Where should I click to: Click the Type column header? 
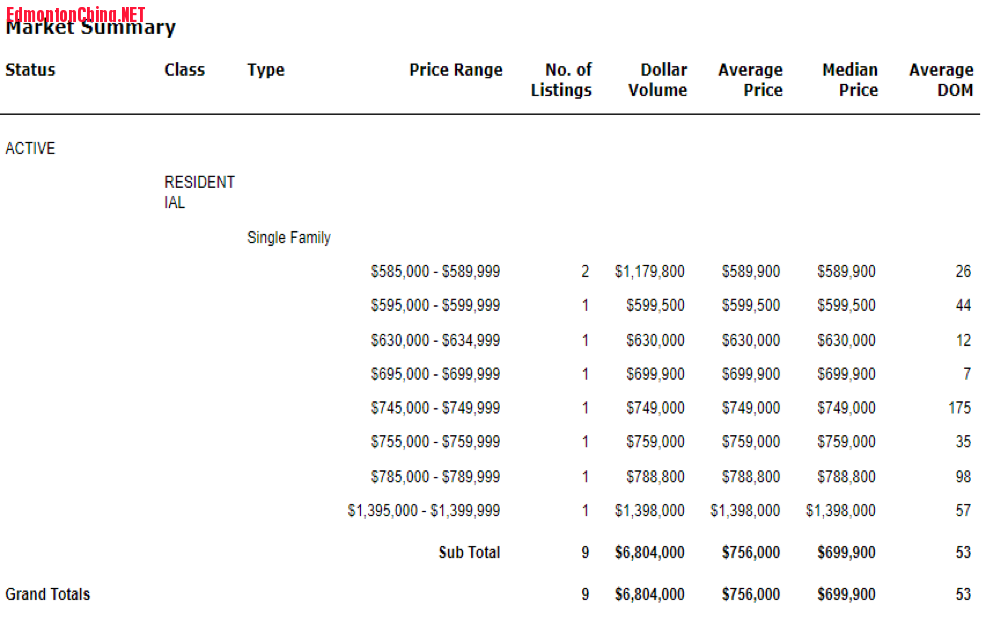[266, 70]
